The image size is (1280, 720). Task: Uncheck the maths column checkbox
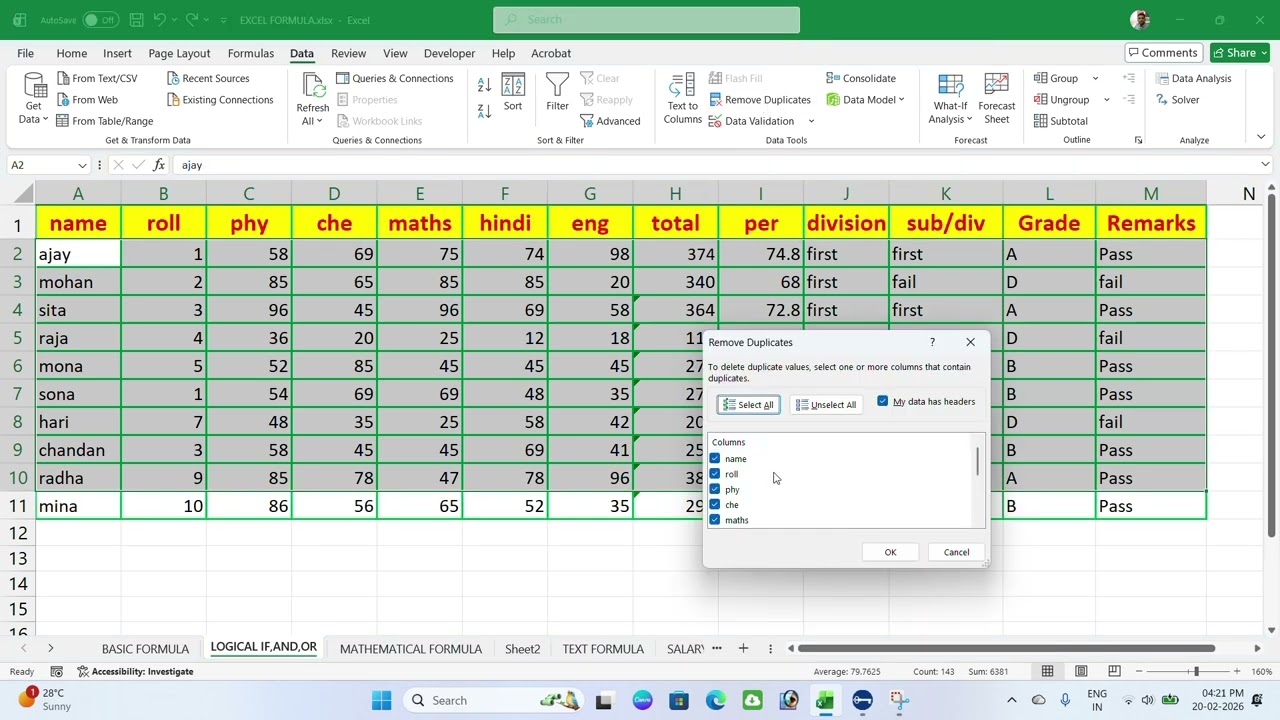click(715, 520)
